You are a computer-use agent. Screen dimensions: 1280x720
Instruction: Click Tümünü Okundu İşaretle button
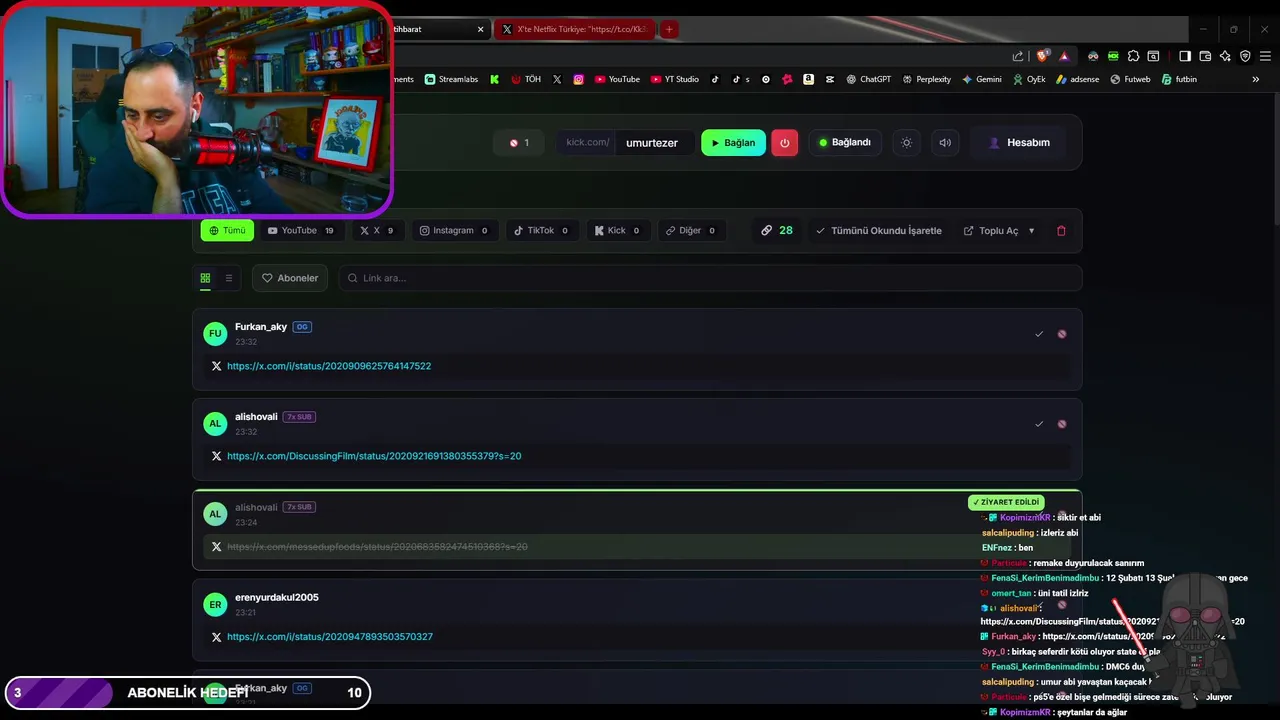[x=878, y=230]
